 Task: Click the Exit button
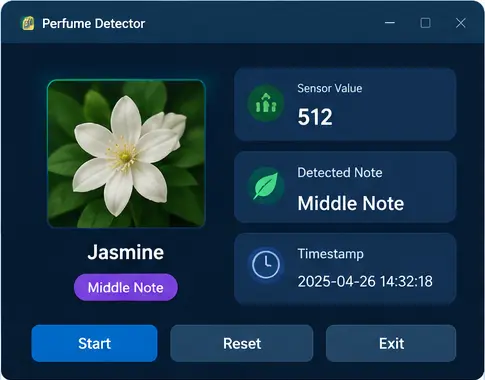pos(391,343)
